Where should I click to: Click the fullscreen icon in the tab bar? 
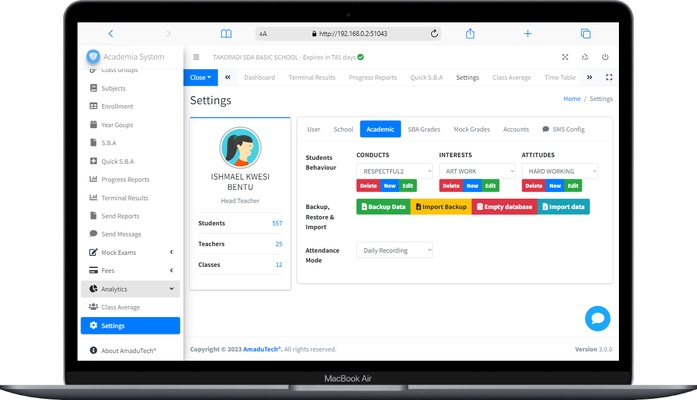click(x=609, y=77)
